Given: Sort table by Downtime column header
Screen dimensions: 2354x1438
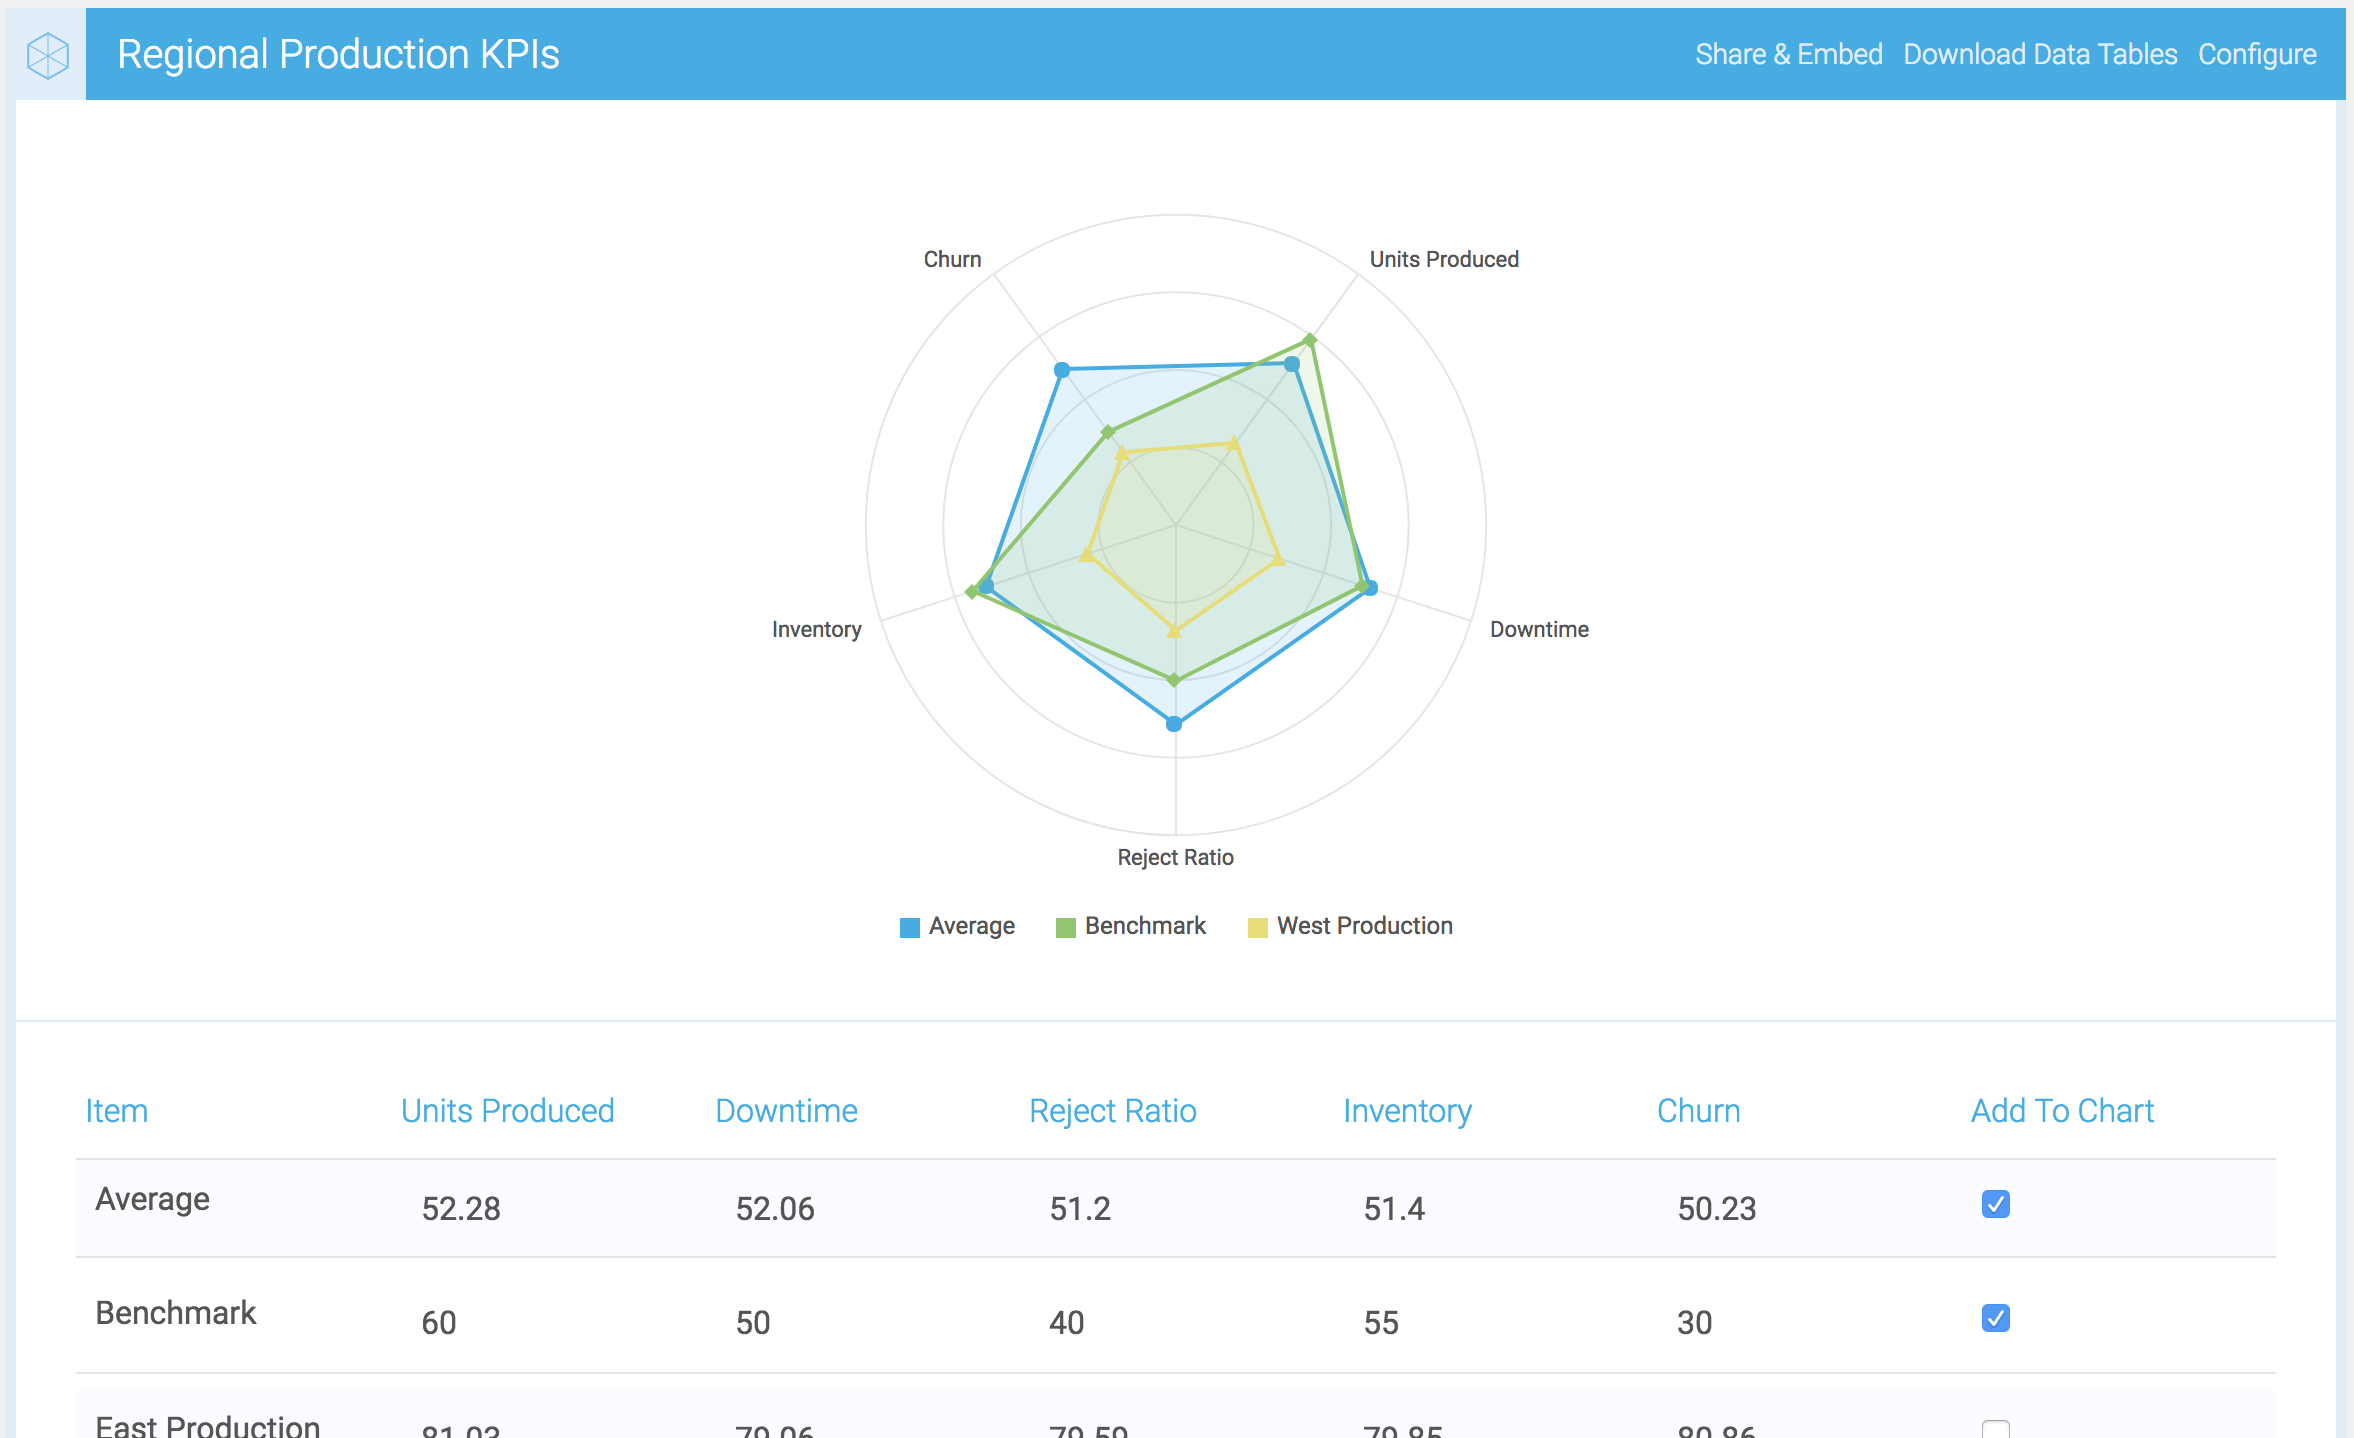Looking at the screenshot, I should [x=786, y=1111].
